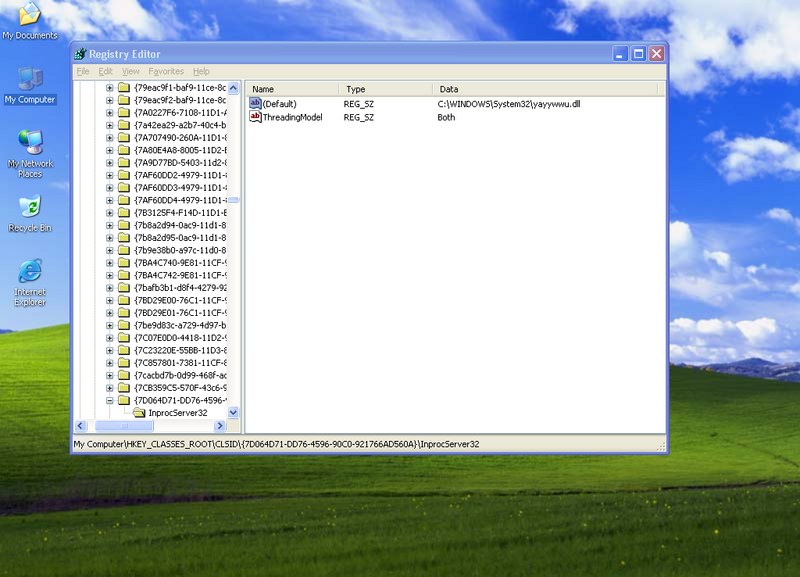
Task: Sort values by the Type column header
Action: click(x=386, y=89)
